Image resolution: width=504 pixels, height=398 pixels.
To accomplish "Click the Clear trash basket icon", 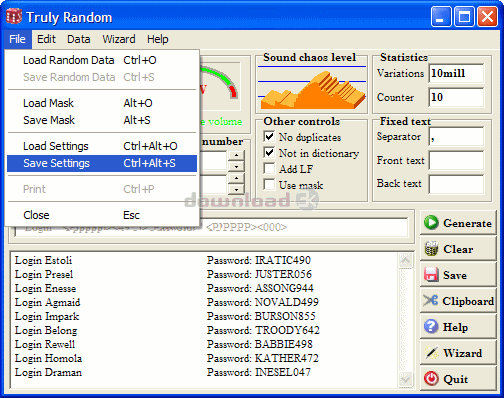I will 431,249.
